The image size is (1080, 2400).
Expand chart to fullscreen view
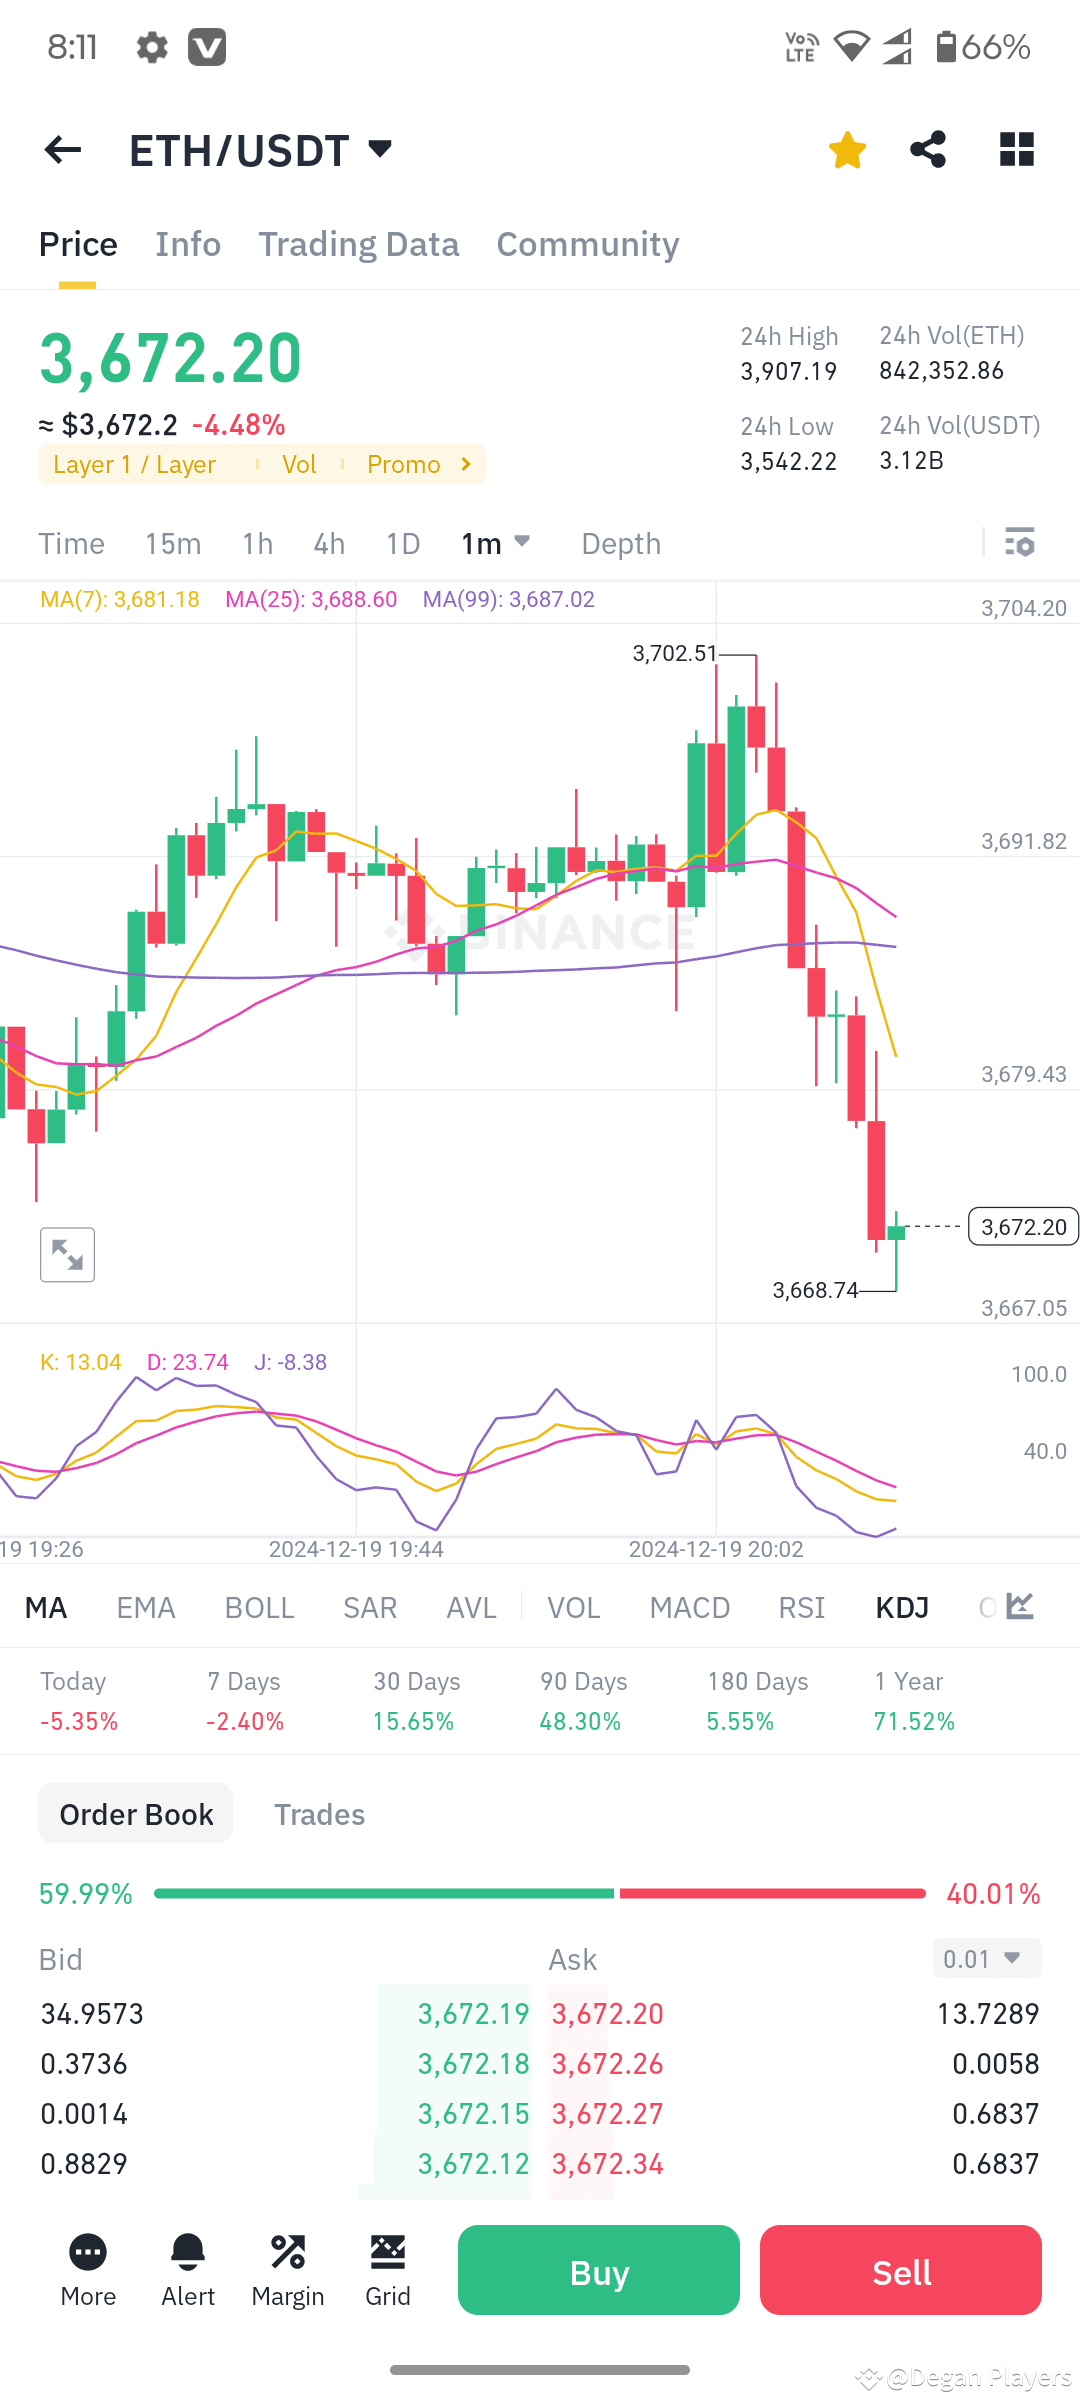coord(66,1254)
